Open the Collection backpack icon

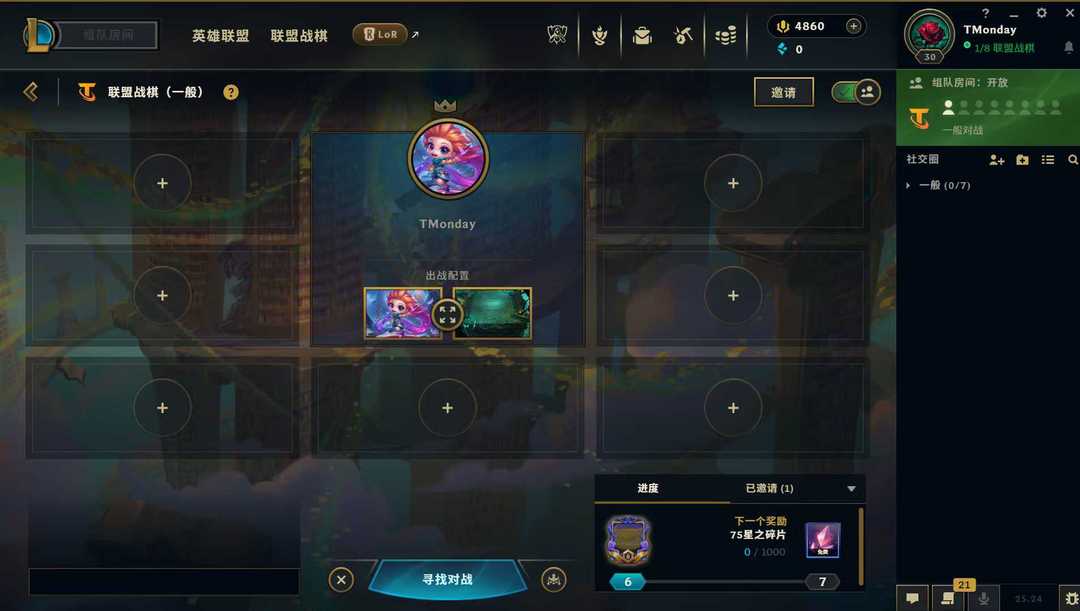(x=642, y=35)
